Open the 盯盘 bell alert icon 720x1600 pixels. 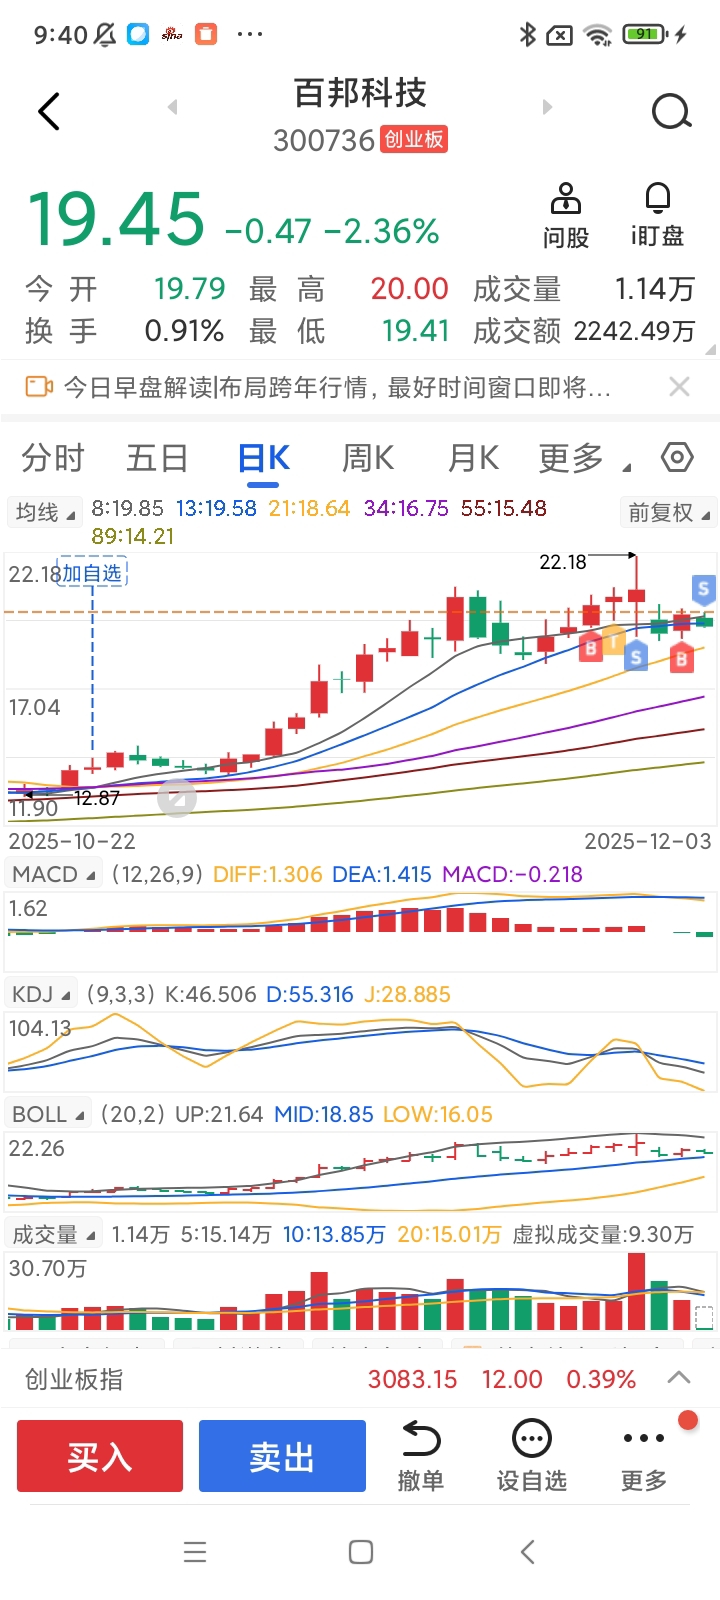(x=657, y=214)
